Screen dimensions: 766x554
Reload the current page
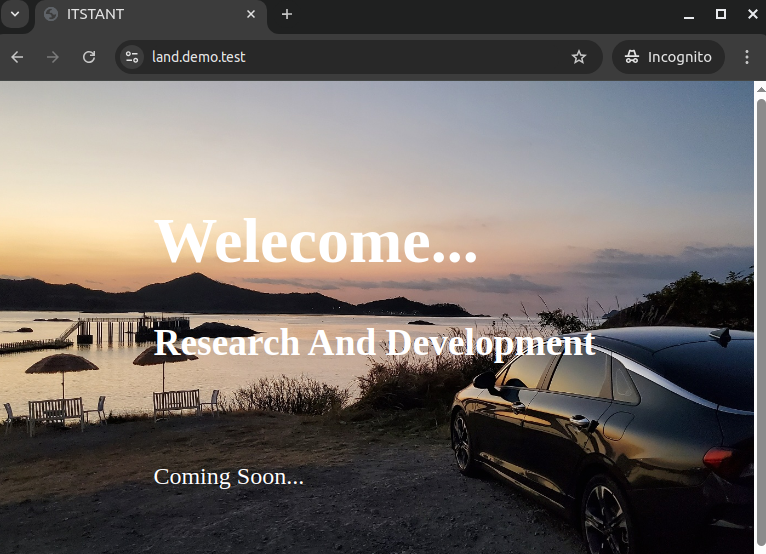tap(89, 57)
